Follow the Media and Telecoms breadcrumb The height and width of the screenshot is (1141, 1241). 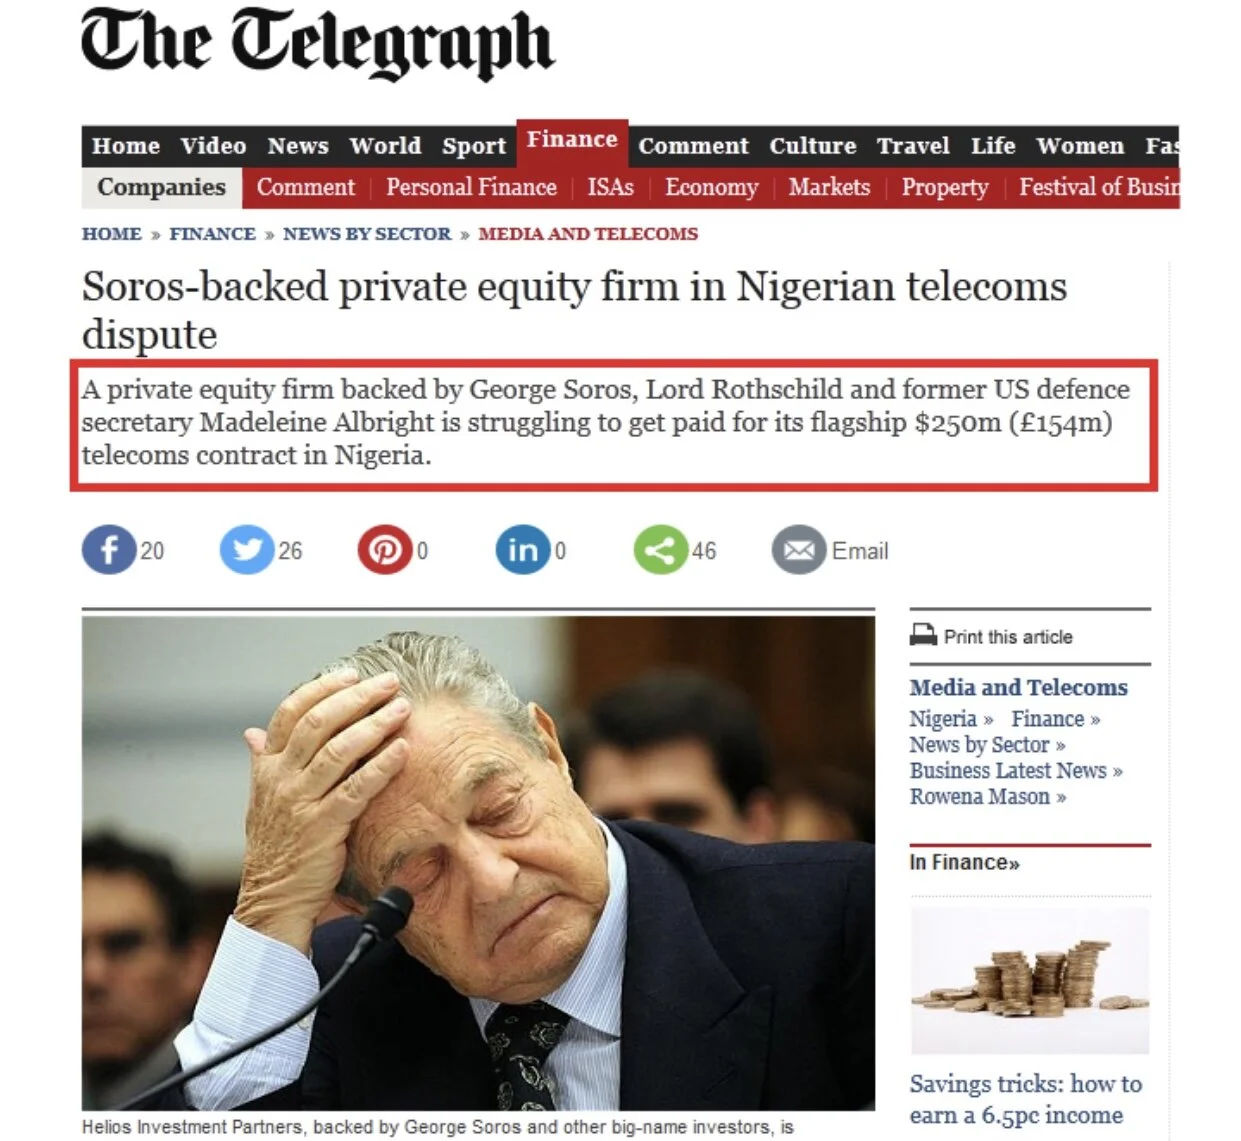588,234
